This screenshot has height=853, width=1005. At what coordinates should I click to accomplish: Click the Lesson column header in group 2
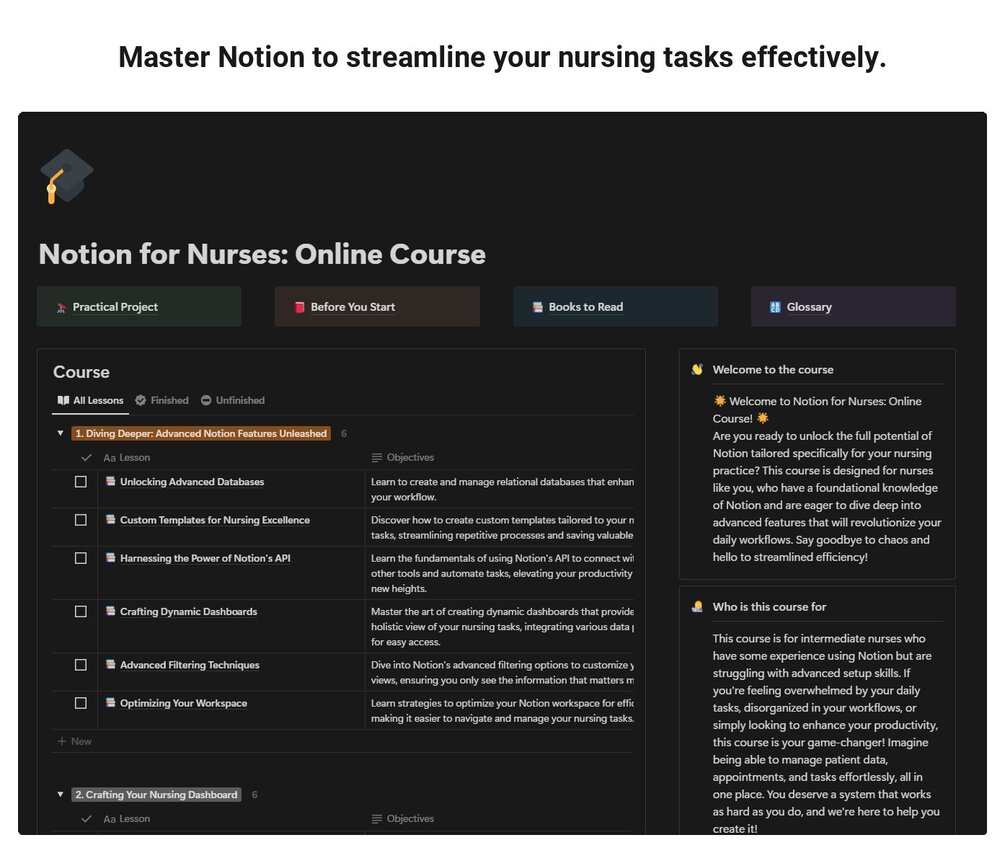[127, 819]
